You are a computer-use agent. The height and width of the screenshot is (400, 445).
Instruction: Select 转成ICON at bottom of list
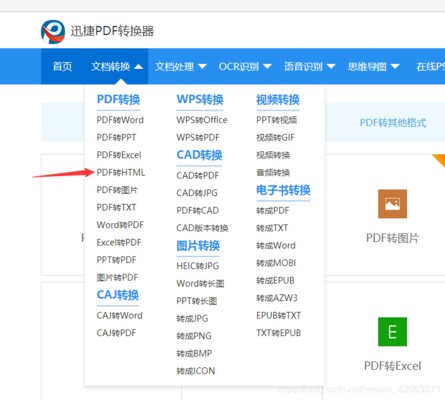196,371
